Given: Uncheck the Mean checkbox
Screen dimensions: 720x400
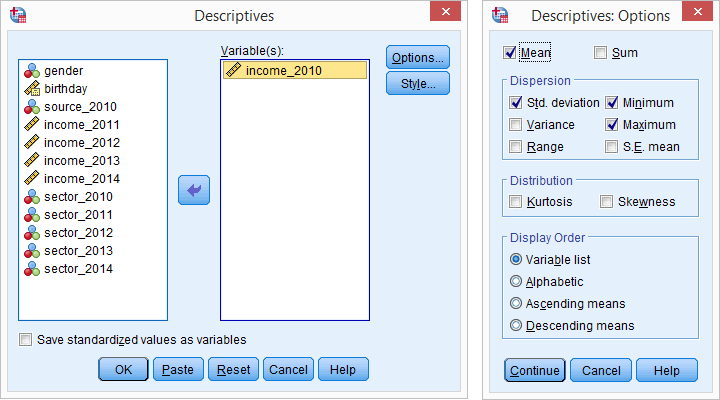Looking at the screenshot, I should 512,53.
